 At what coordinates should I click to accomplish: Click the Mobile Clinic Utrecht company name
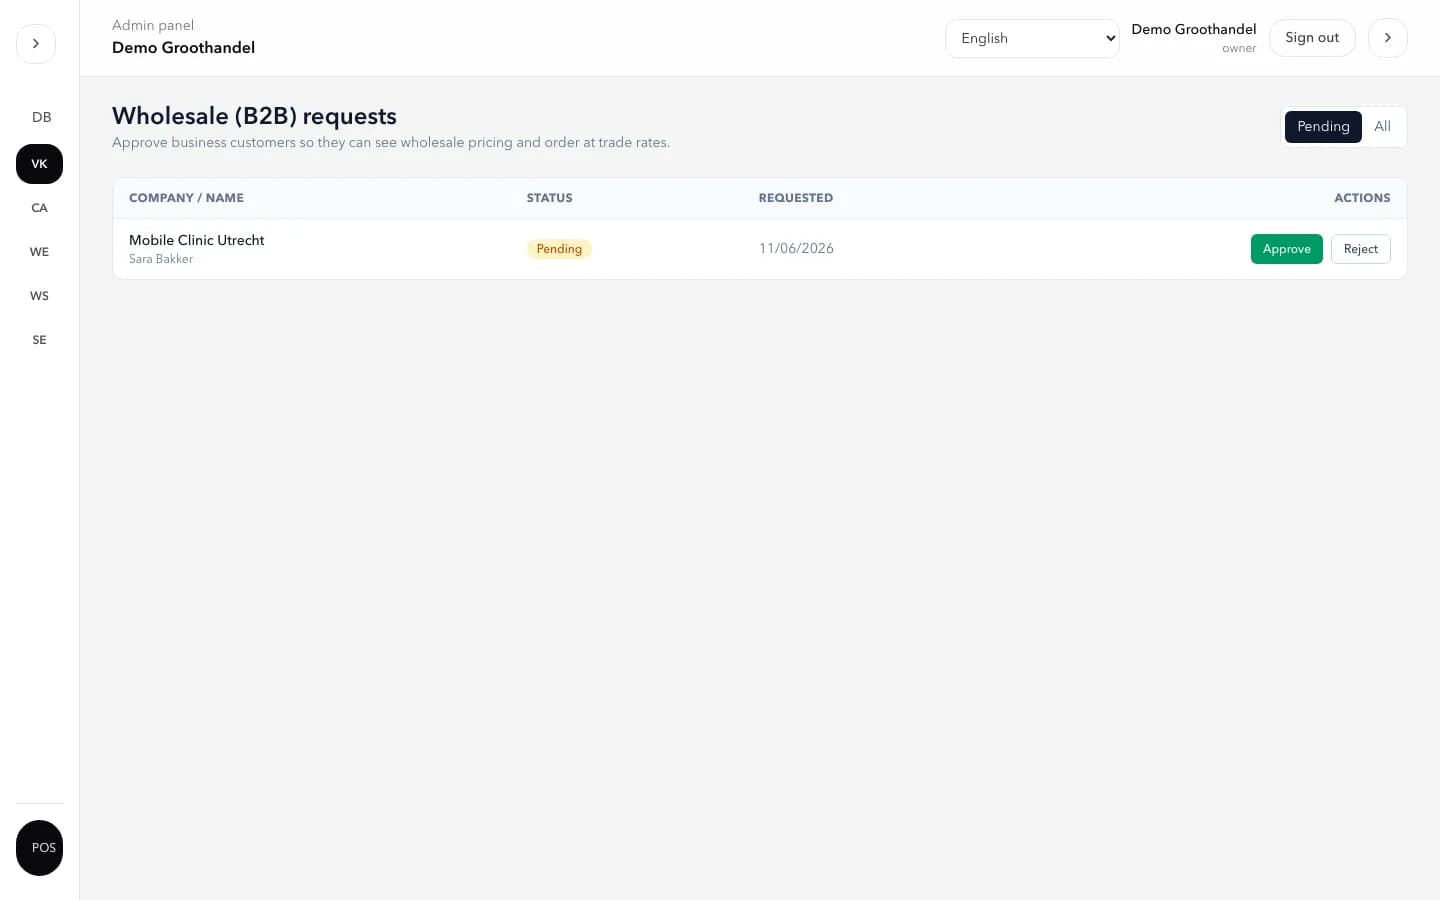pos(197,240)
